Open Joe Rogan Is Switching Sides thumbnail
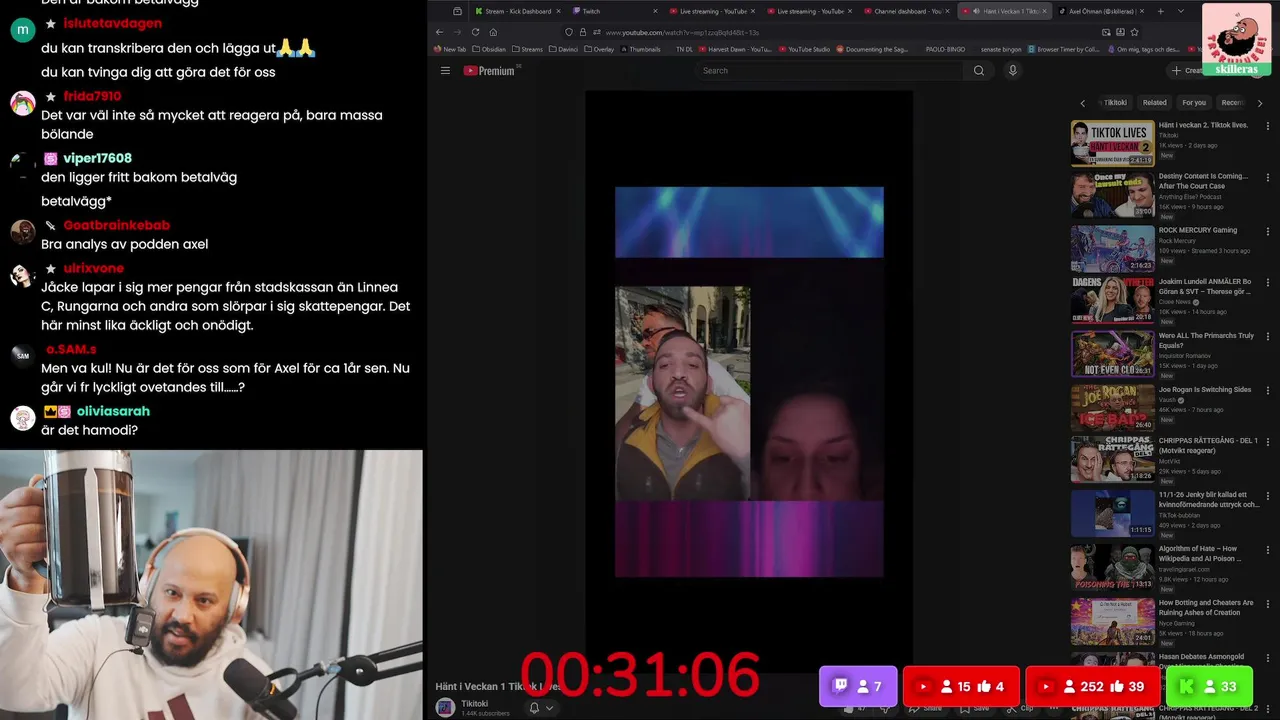This screenshot has height=720, width=1280. point(1112,408)
